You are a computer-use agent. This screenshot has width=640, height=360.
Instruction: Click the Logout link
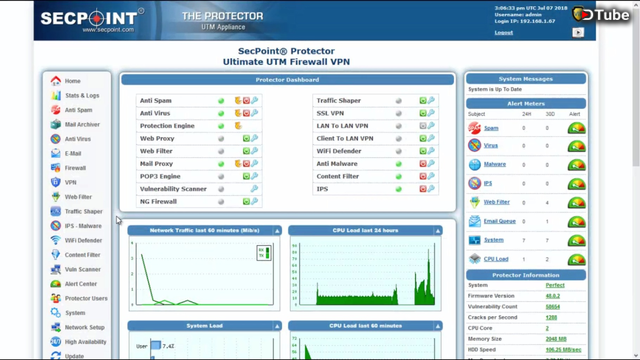[x=504, y=33]
